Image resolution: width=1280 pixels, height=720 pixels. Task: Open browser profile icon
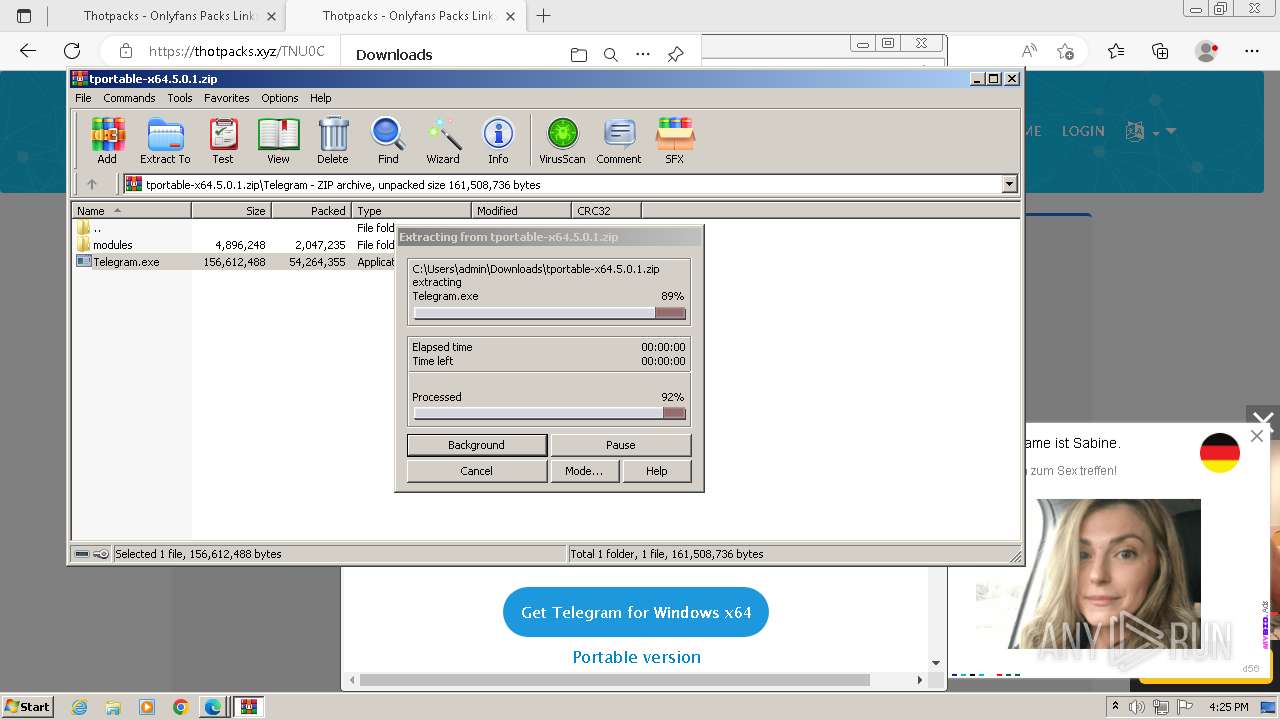(x=1207, y=51)
